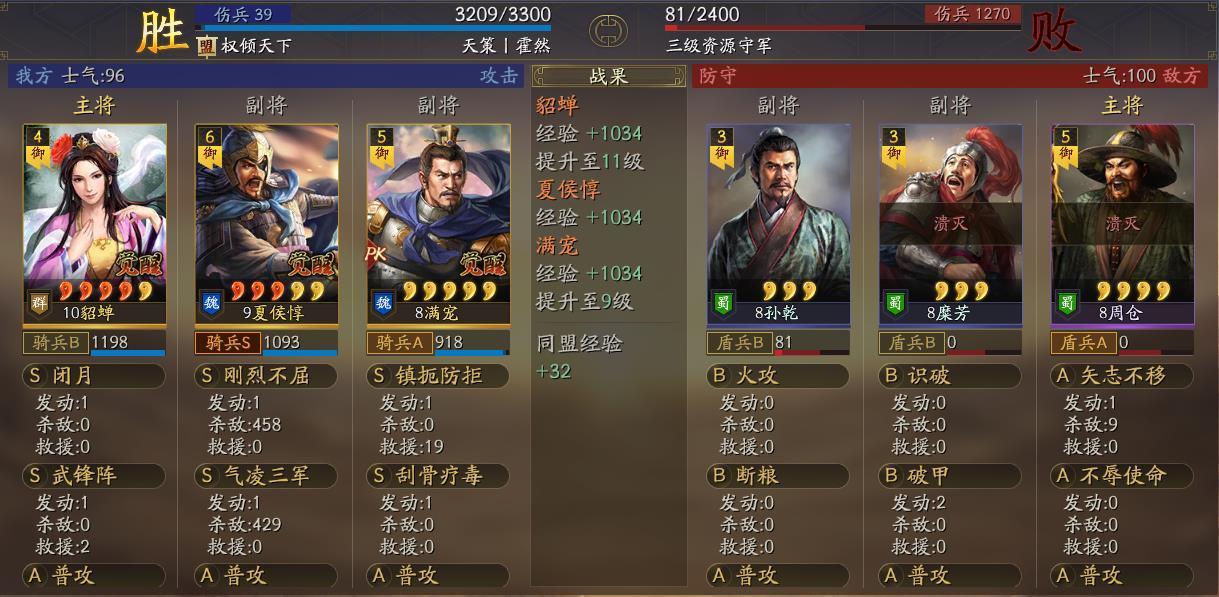Click the center coin emblem icon

point(606,31)
